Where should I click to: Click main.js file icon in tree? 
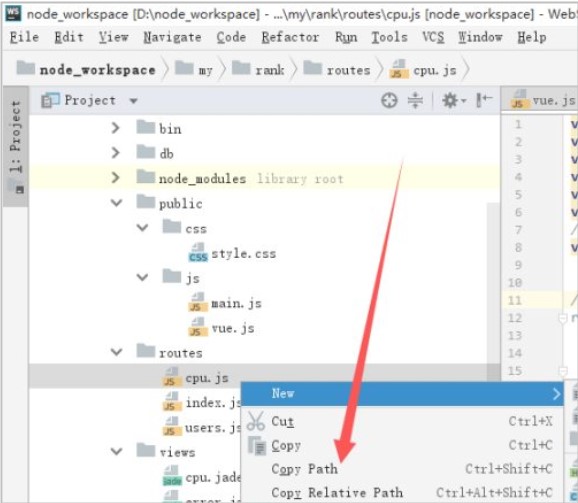[198, 303]
